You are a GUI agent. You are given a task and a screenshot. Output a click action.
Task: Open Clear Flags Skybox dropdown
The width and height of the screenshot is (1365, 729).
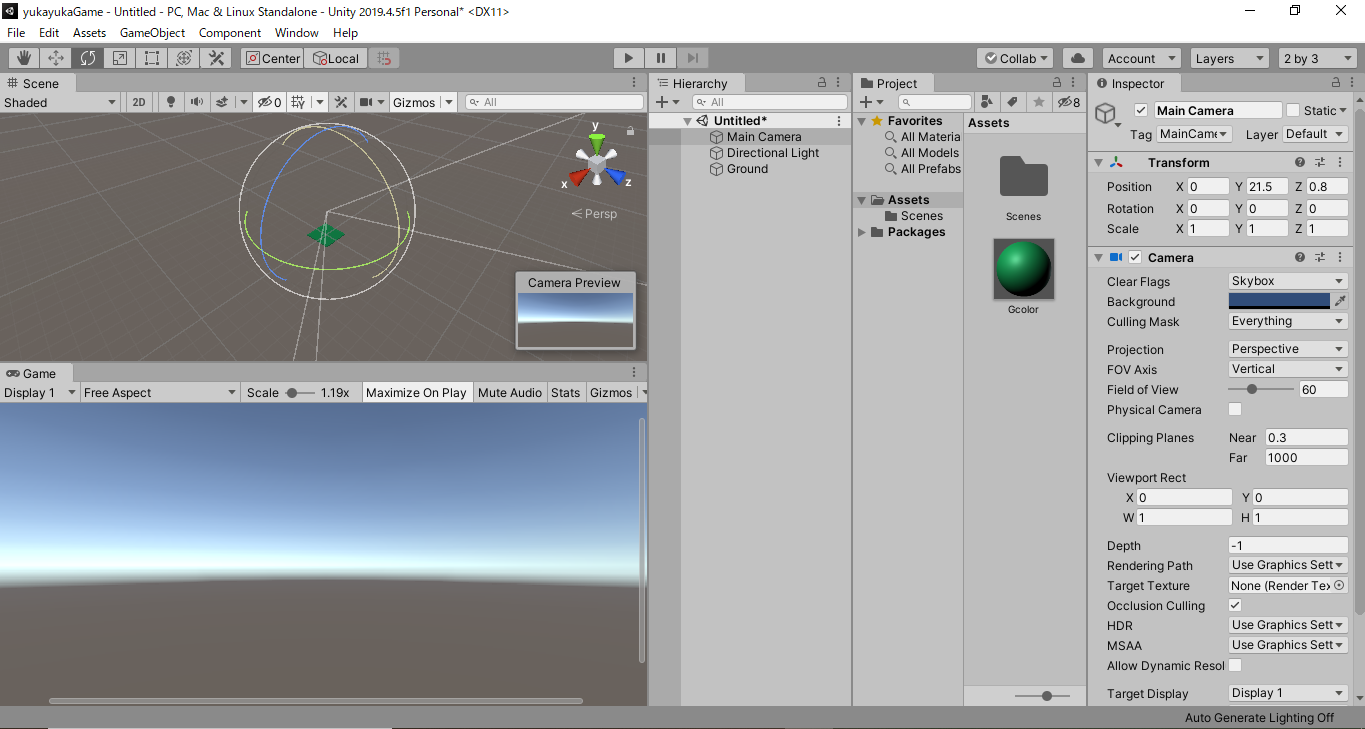click(1288, 281)
